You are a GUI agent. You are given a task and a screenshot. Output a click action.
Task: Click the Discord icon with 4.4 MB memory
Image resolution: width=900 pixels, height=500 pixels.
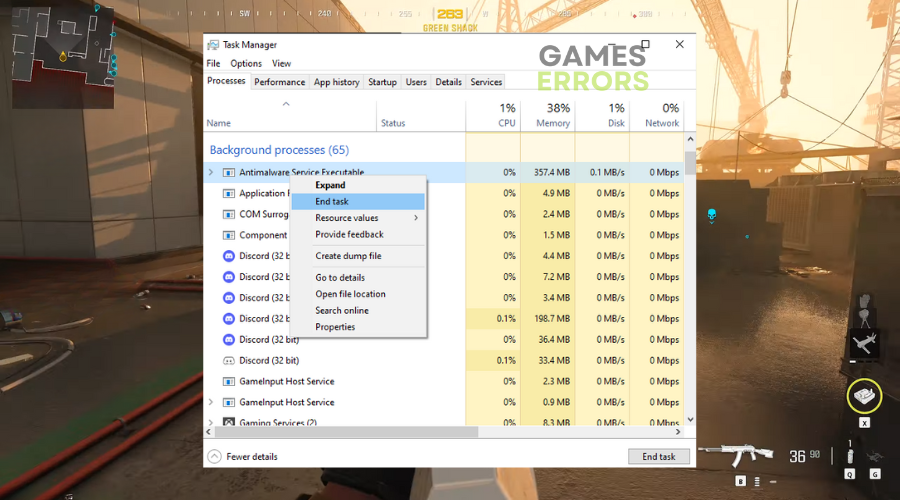tap(228, 256)
